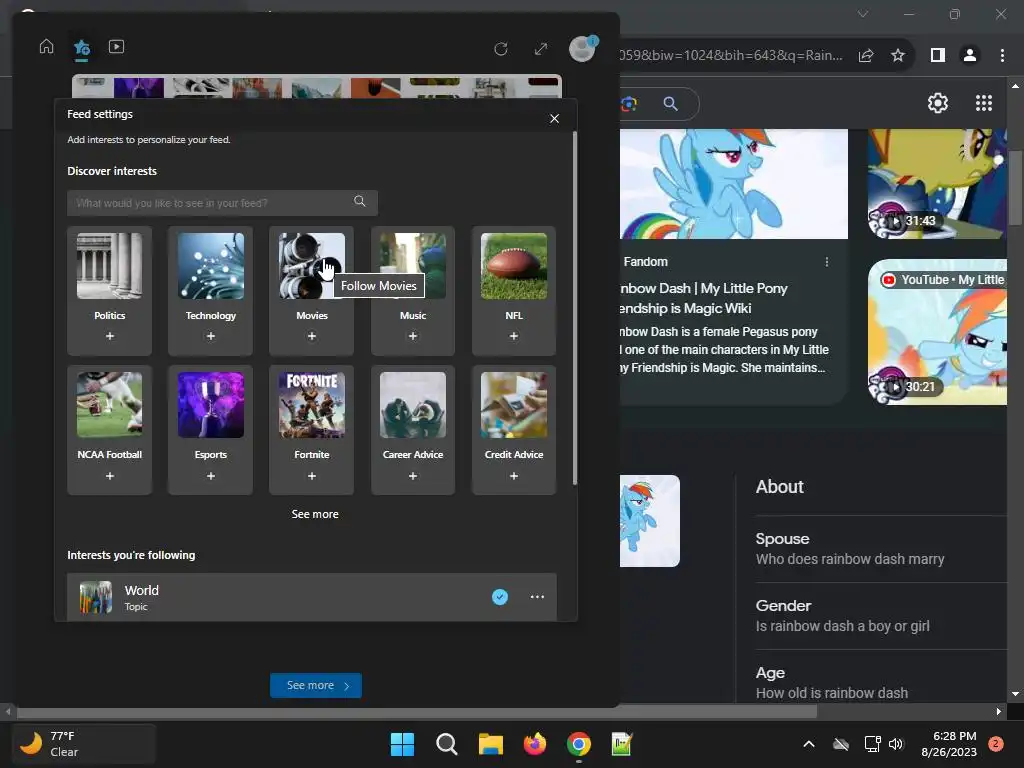Open the personalized feed settings star icon
This screenshot has height=768, width=1024.
click(82, 48)
